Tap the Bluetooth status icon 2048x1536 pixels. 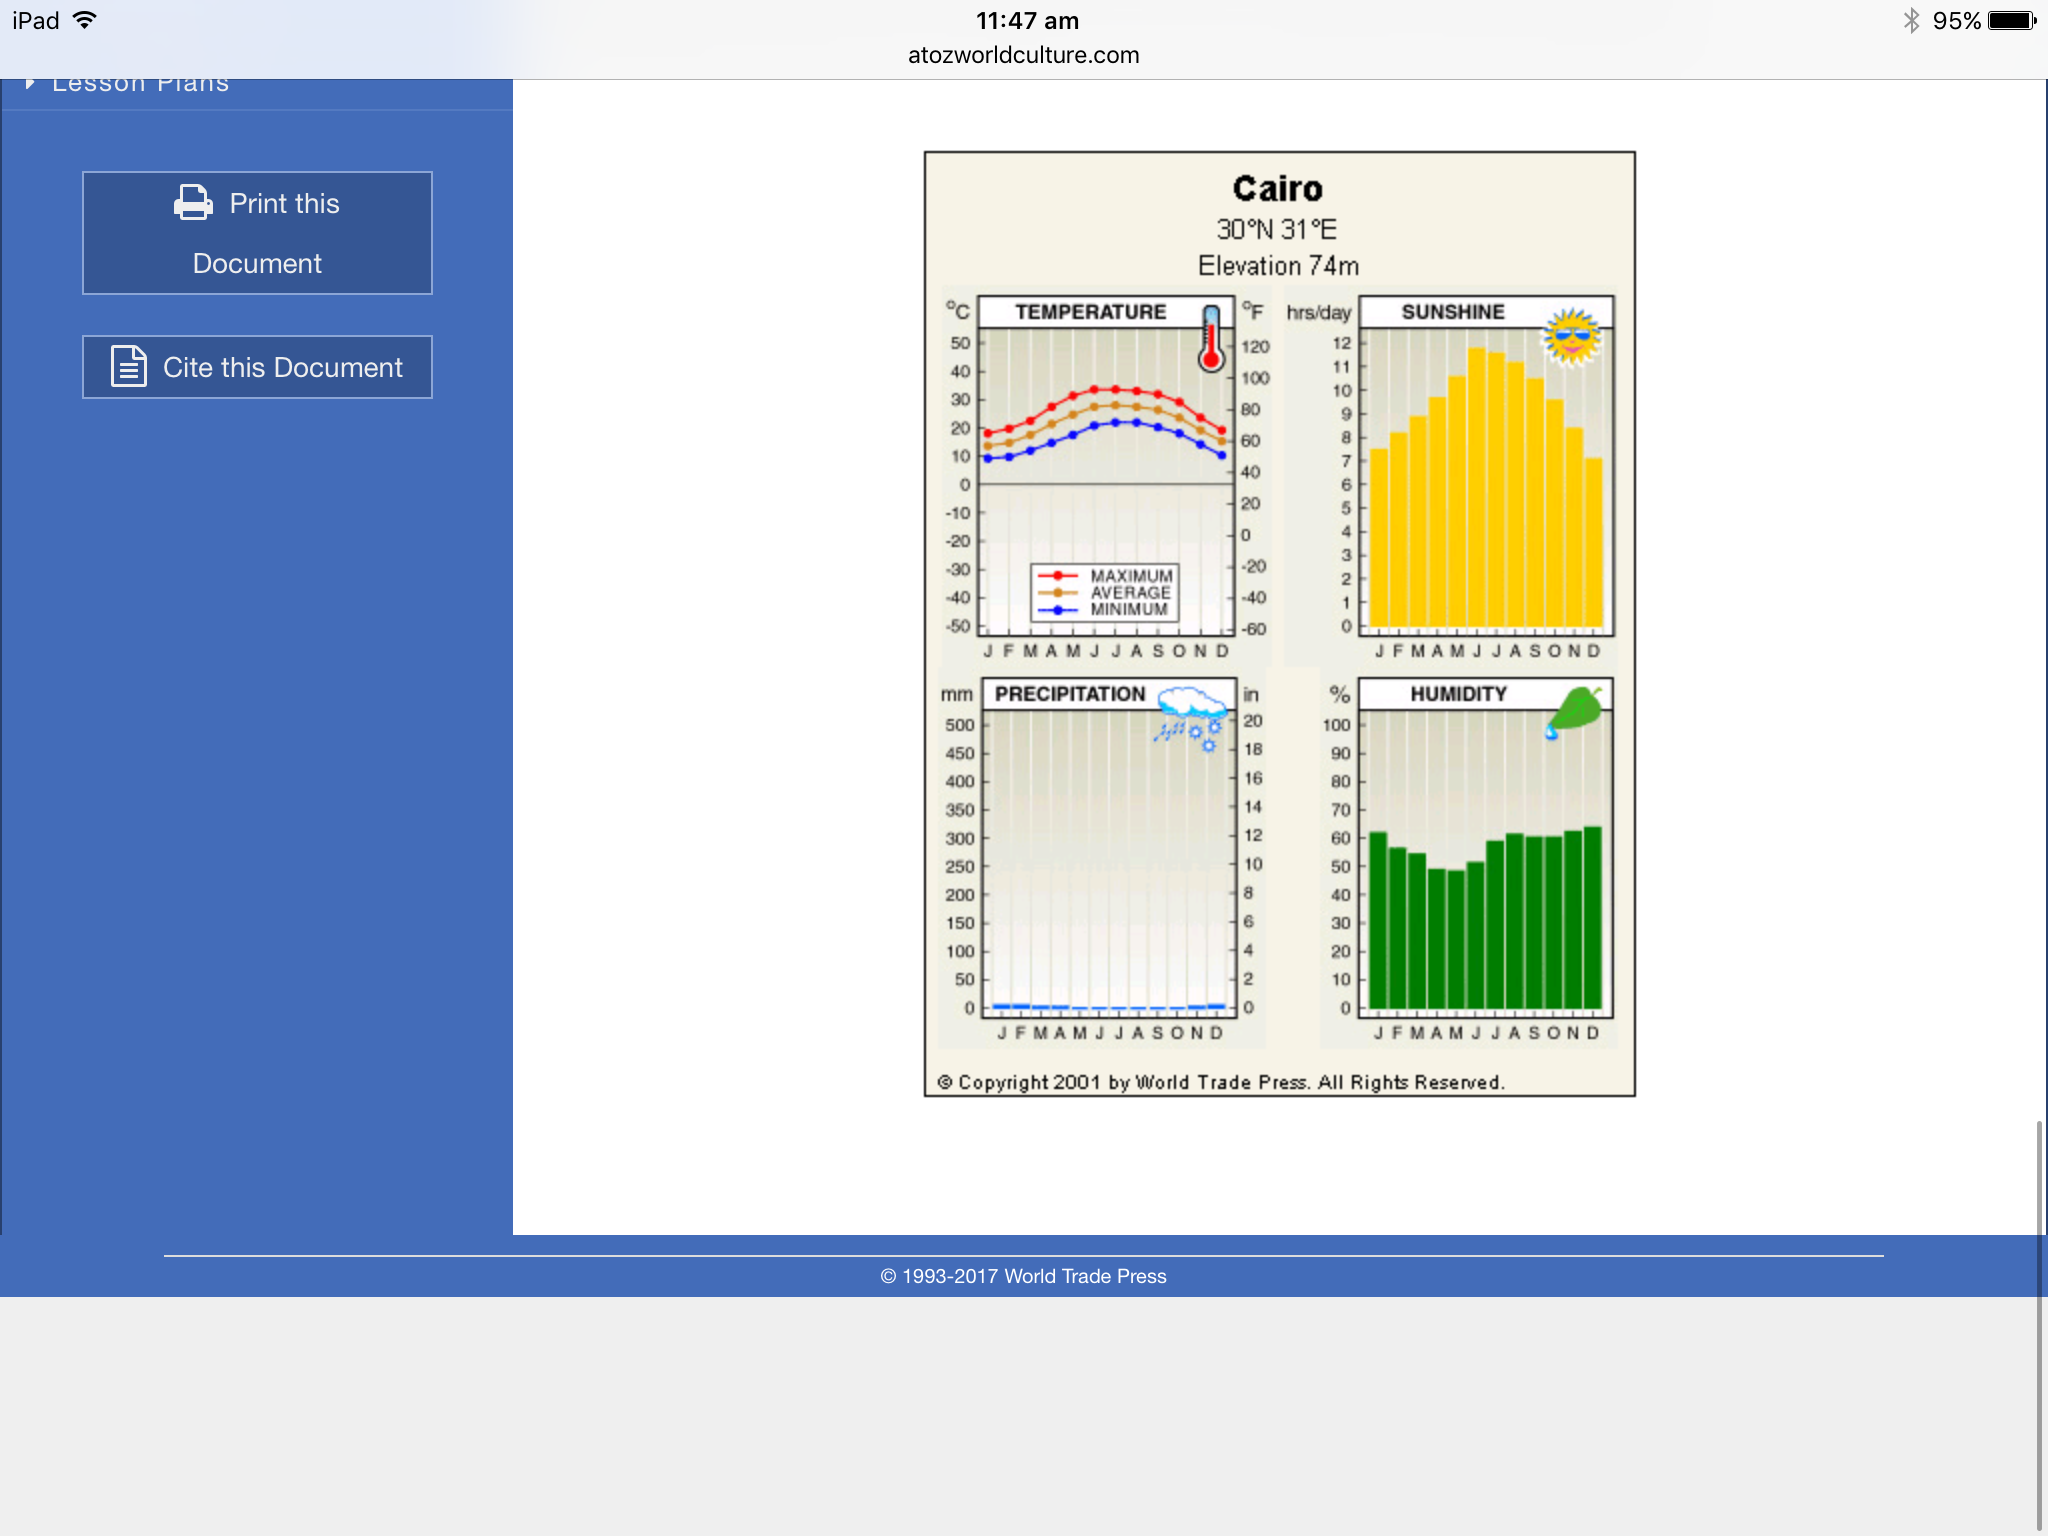click(1911, 20)
